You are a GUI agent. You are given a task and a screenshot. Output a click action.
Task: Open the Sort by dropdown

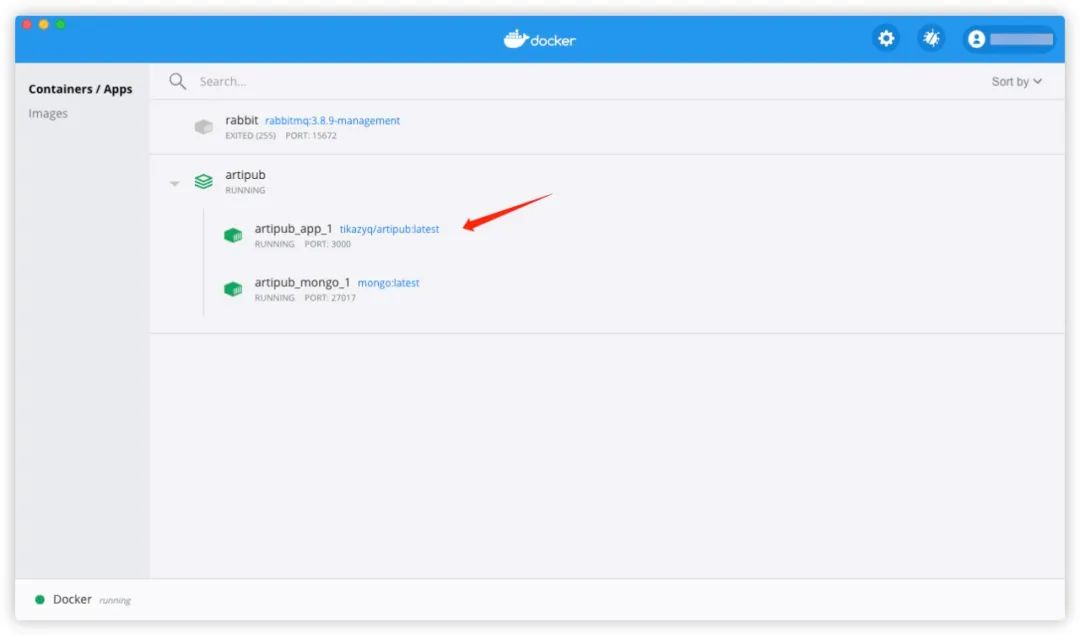1016,81
